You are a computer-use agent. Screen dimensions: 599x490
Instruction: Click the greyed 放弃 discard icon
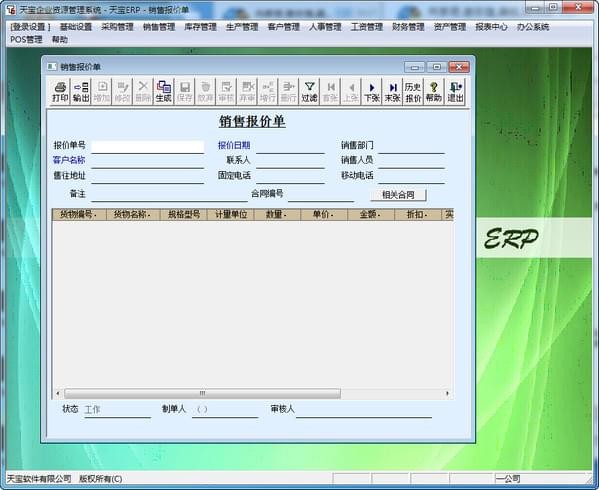pos(205,92)
